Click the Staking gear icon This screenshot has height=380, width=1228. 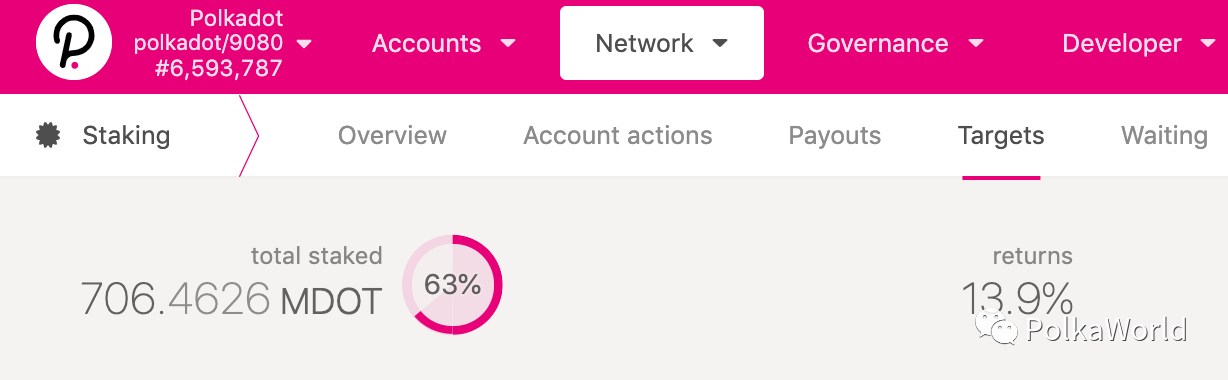pyautogui.click(x=47, y=135)
